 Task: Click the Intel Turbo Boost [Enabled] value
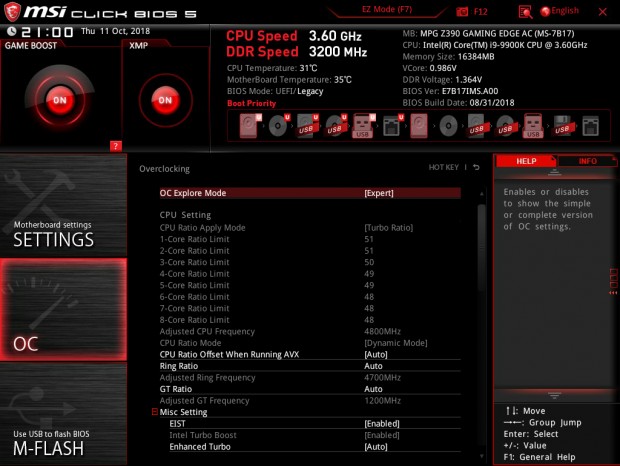(x=382, y=435)
